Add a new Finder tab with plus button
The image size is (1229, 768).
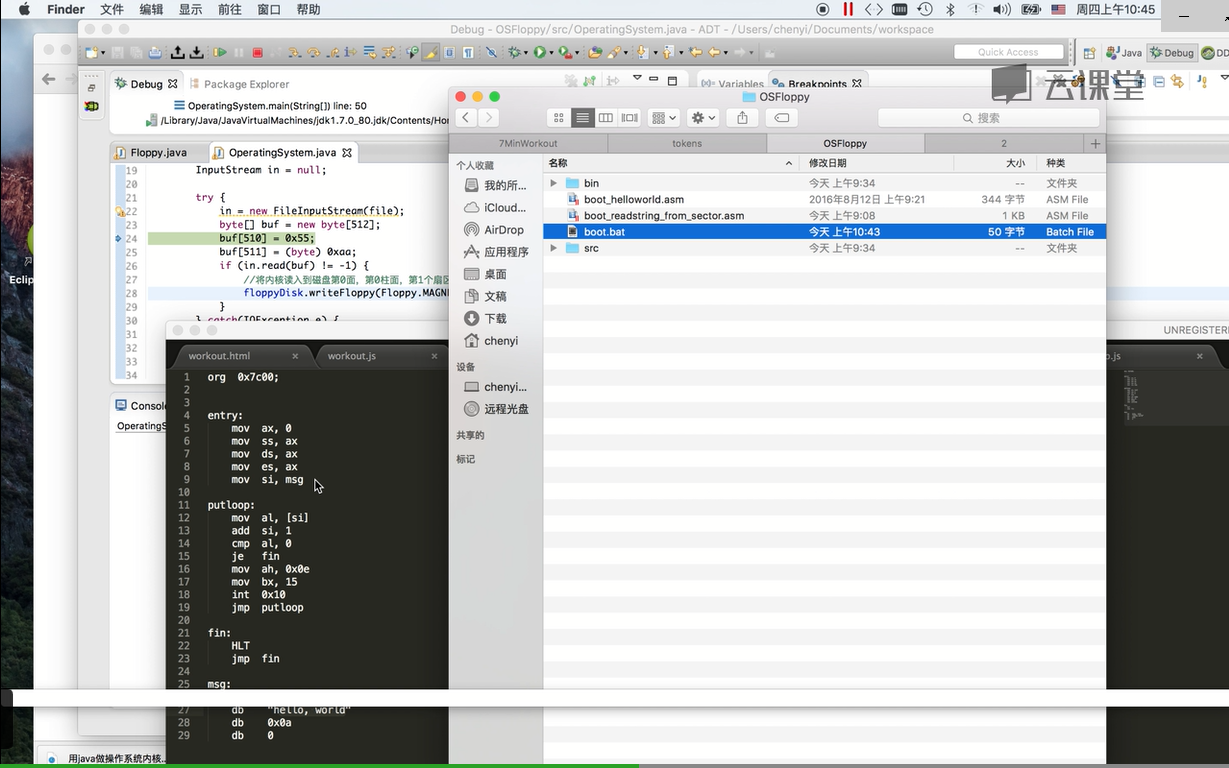[1095, 143]
